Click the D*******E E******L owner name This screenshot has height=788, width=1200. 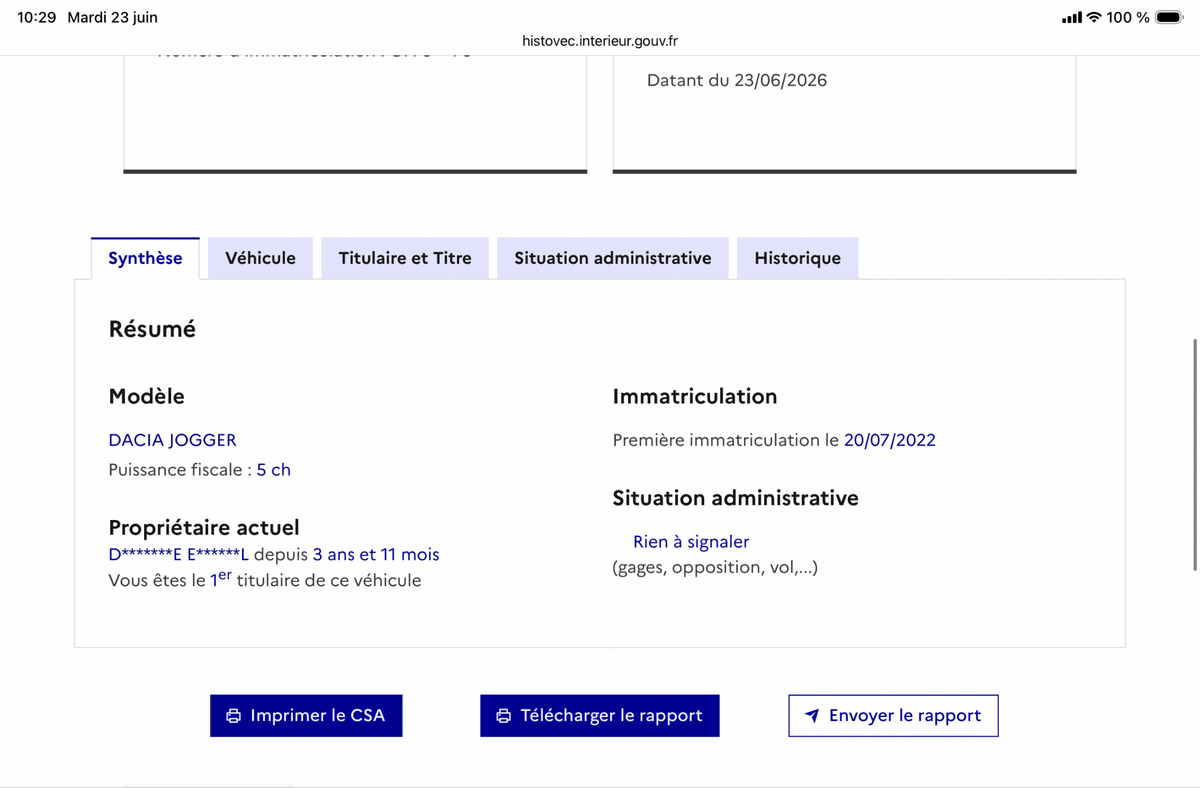[x=178, y=555]
